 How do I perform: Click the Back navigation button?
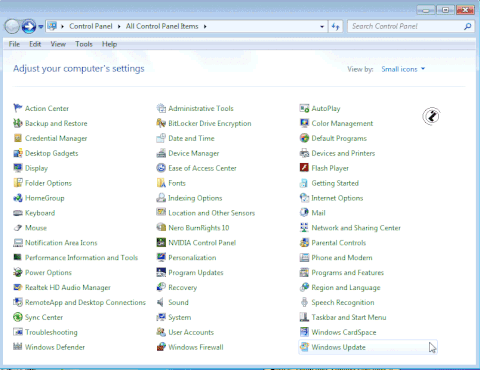point(12,26)
